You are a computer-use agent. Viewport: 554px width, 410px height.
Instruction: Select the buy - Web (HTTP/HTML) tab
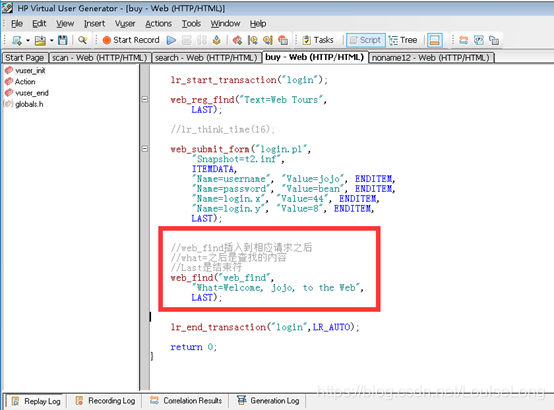click(x=314, y=57)
